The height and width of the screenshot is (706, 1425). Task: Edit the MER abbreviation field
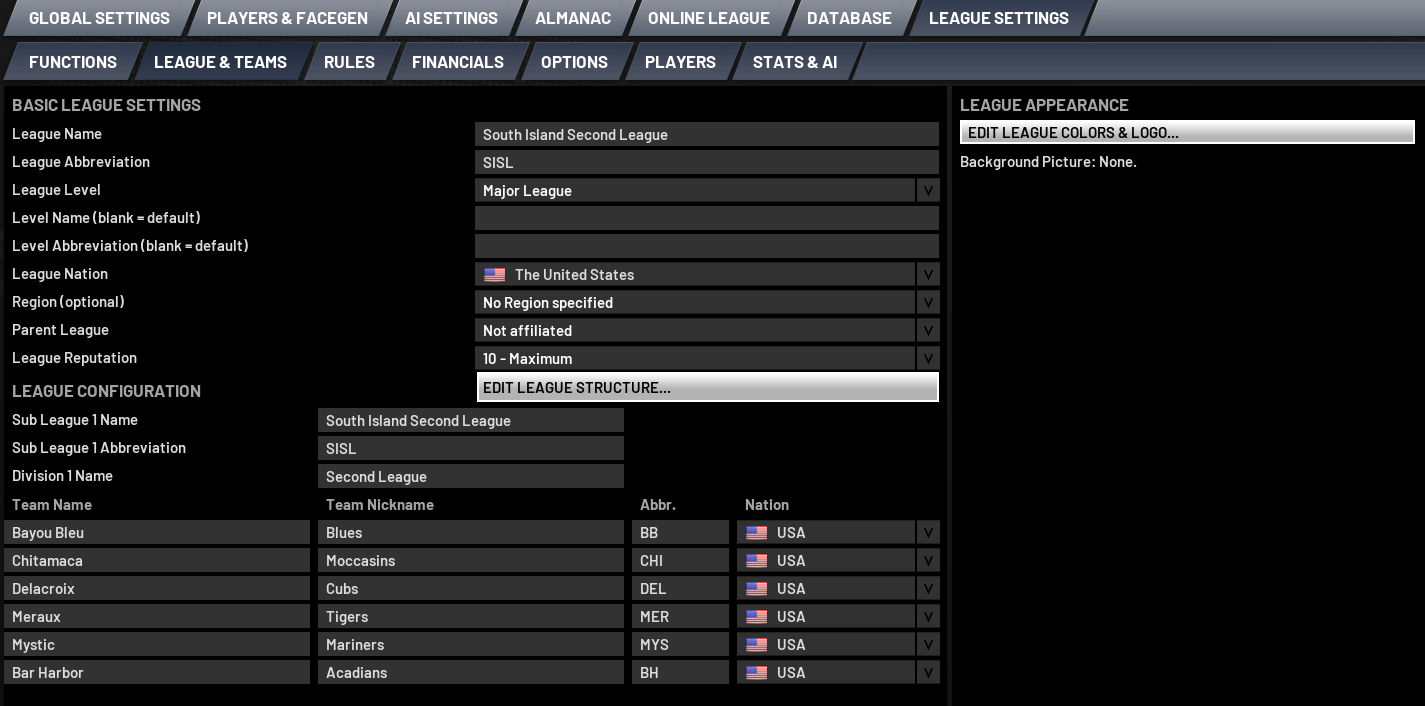pyautogui.click(x=680, y=616)
